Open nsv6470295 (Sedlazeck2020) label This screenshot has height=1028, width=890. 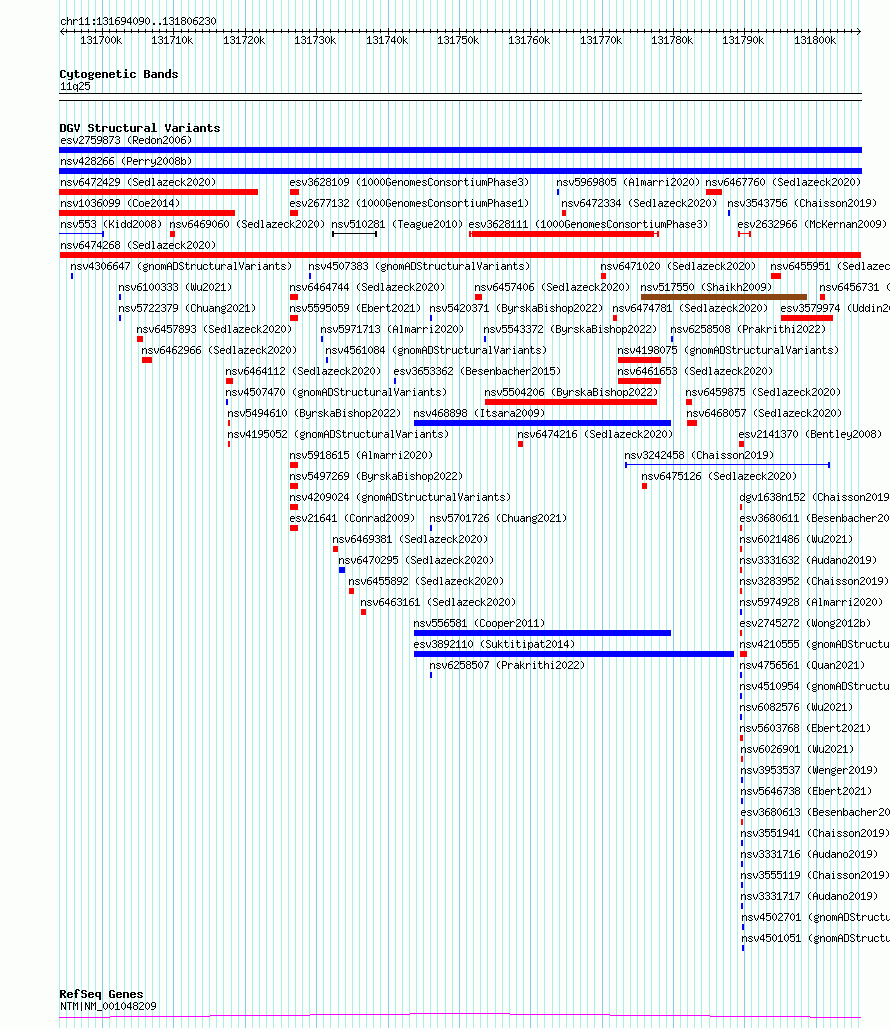416,560
